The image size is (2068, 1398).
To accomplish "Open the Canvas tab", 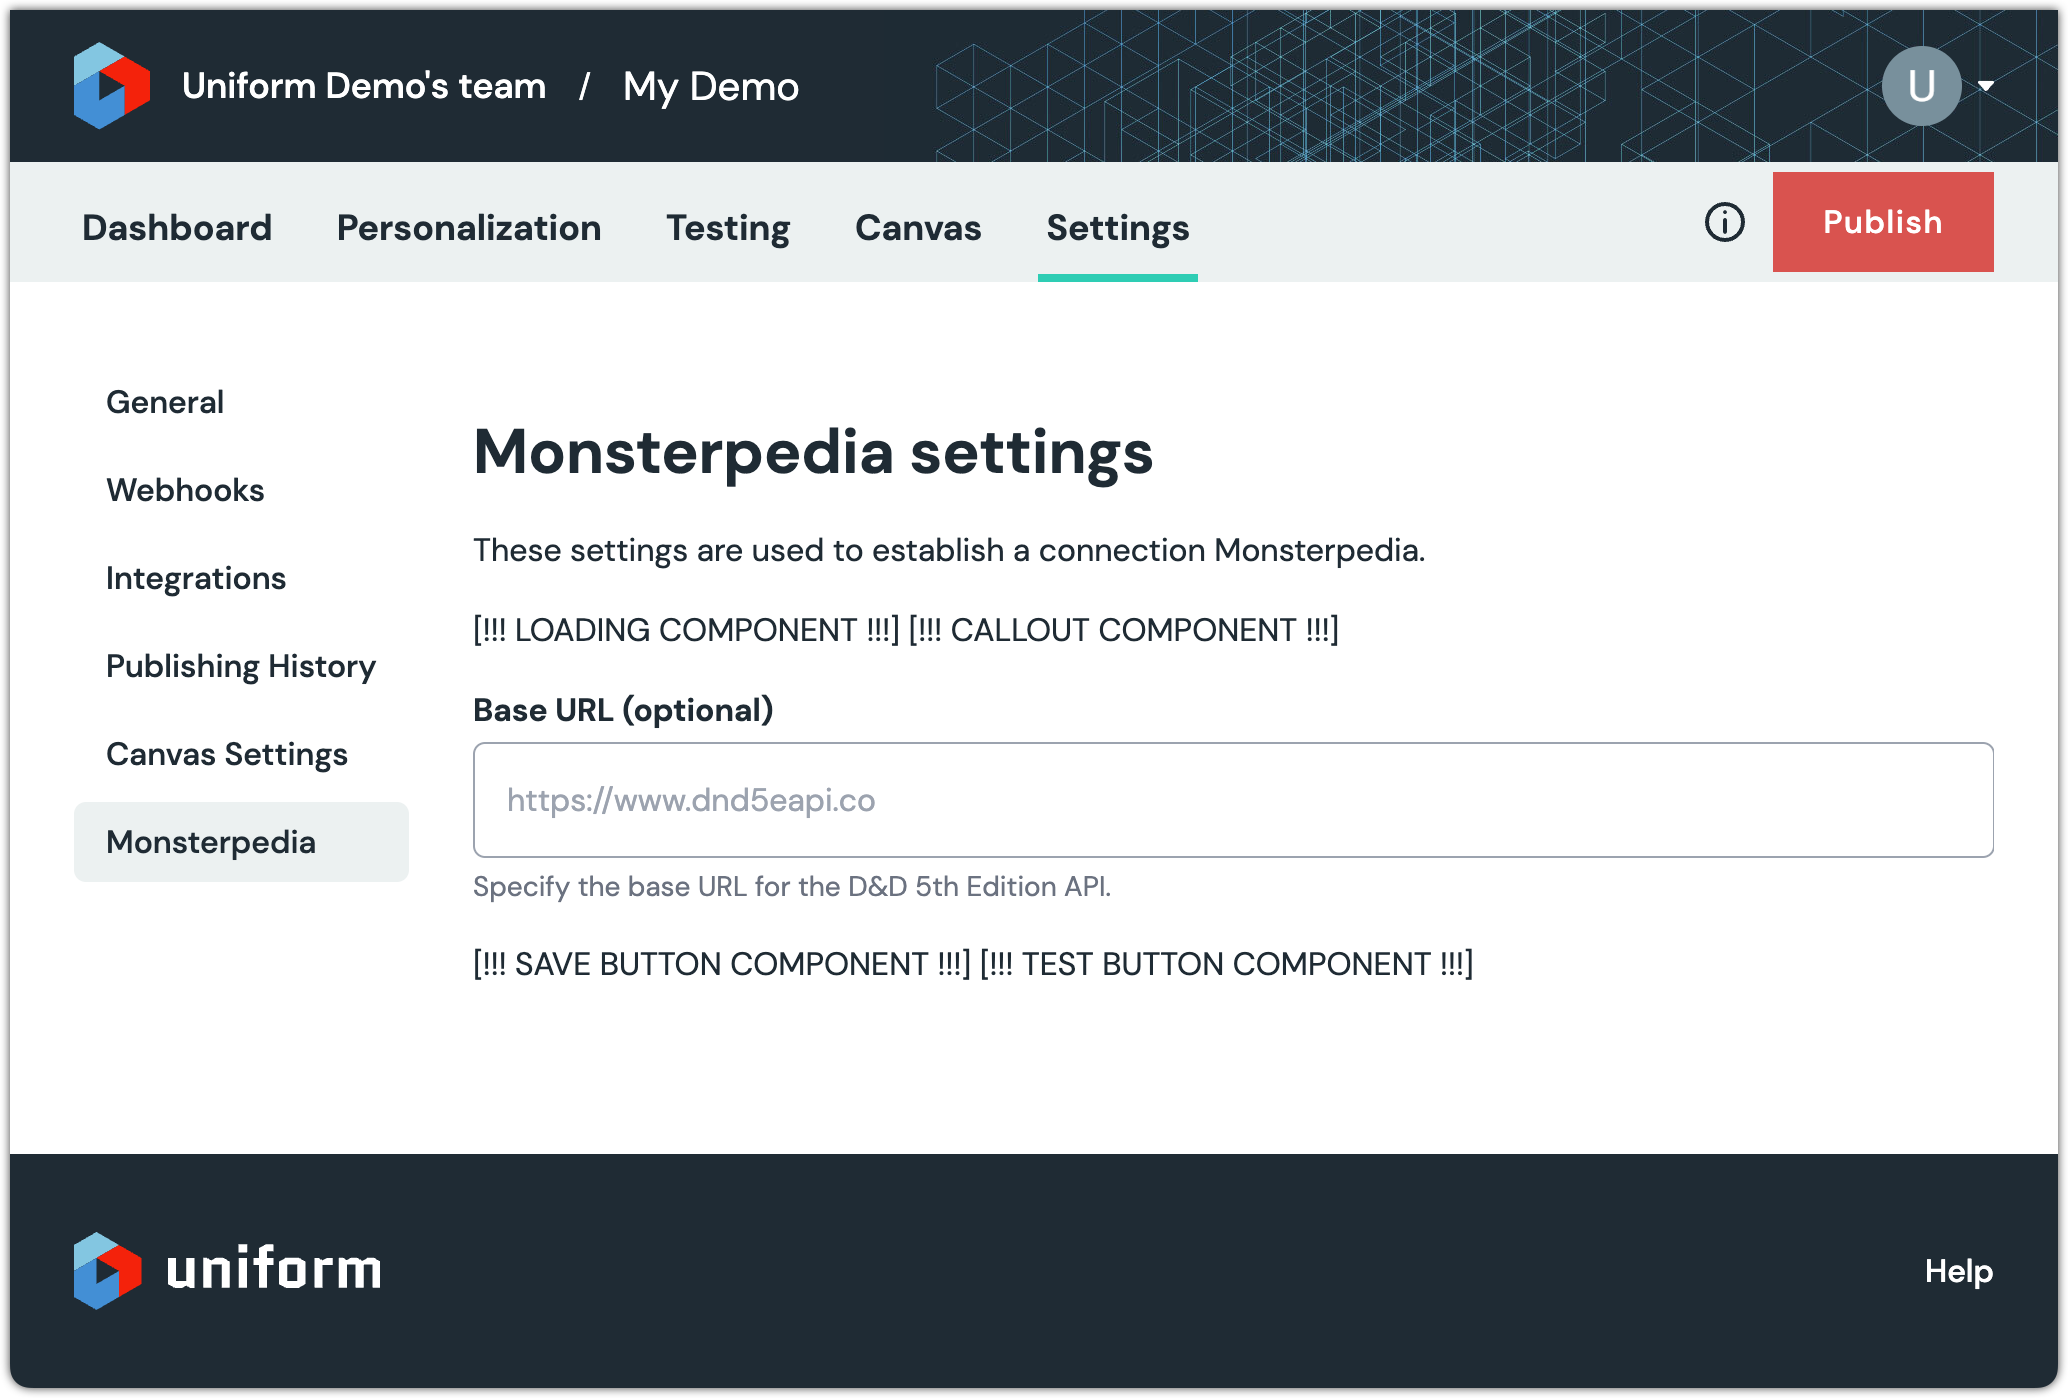I will point(918,228).
